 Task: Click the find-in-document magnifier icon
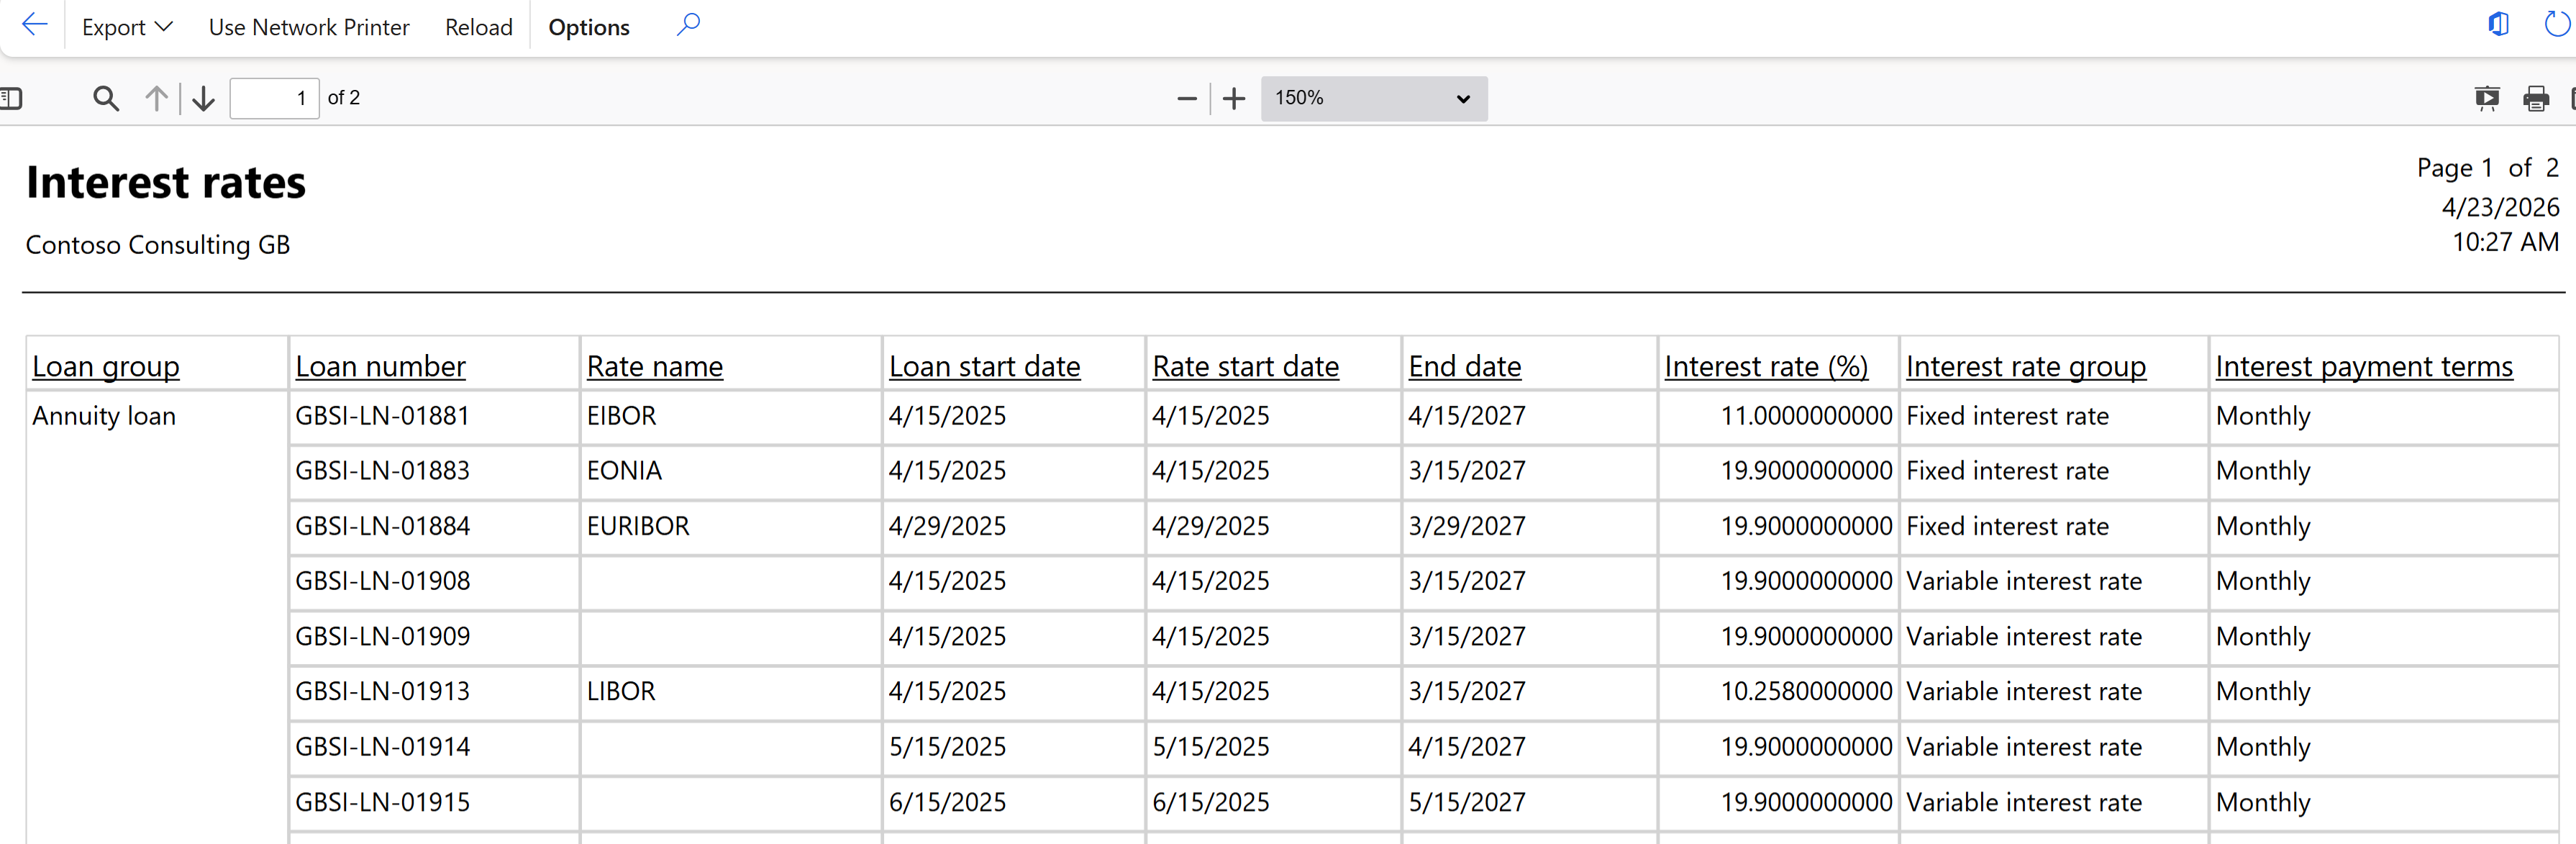tap(105, 98)
